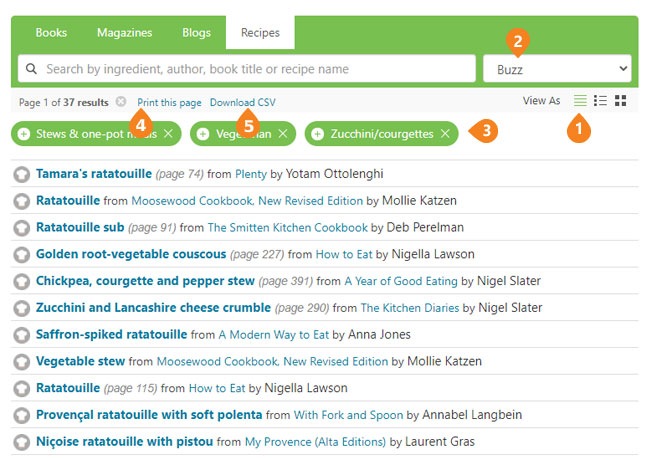Open Golden root-vegetable couscous recipe
The height and width of the screenshot is (458, 650).
tap(131, 254)
